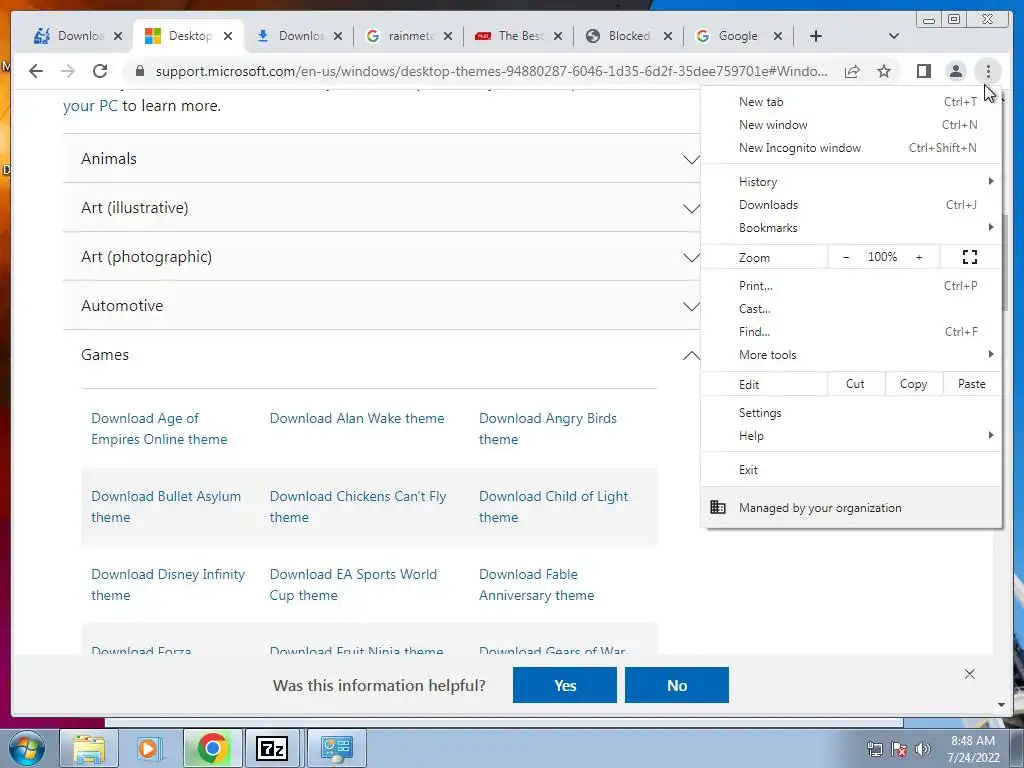1024x768 pixels.
Task: Open 7-Zip from taskbar
Action: tap(272, 748)
